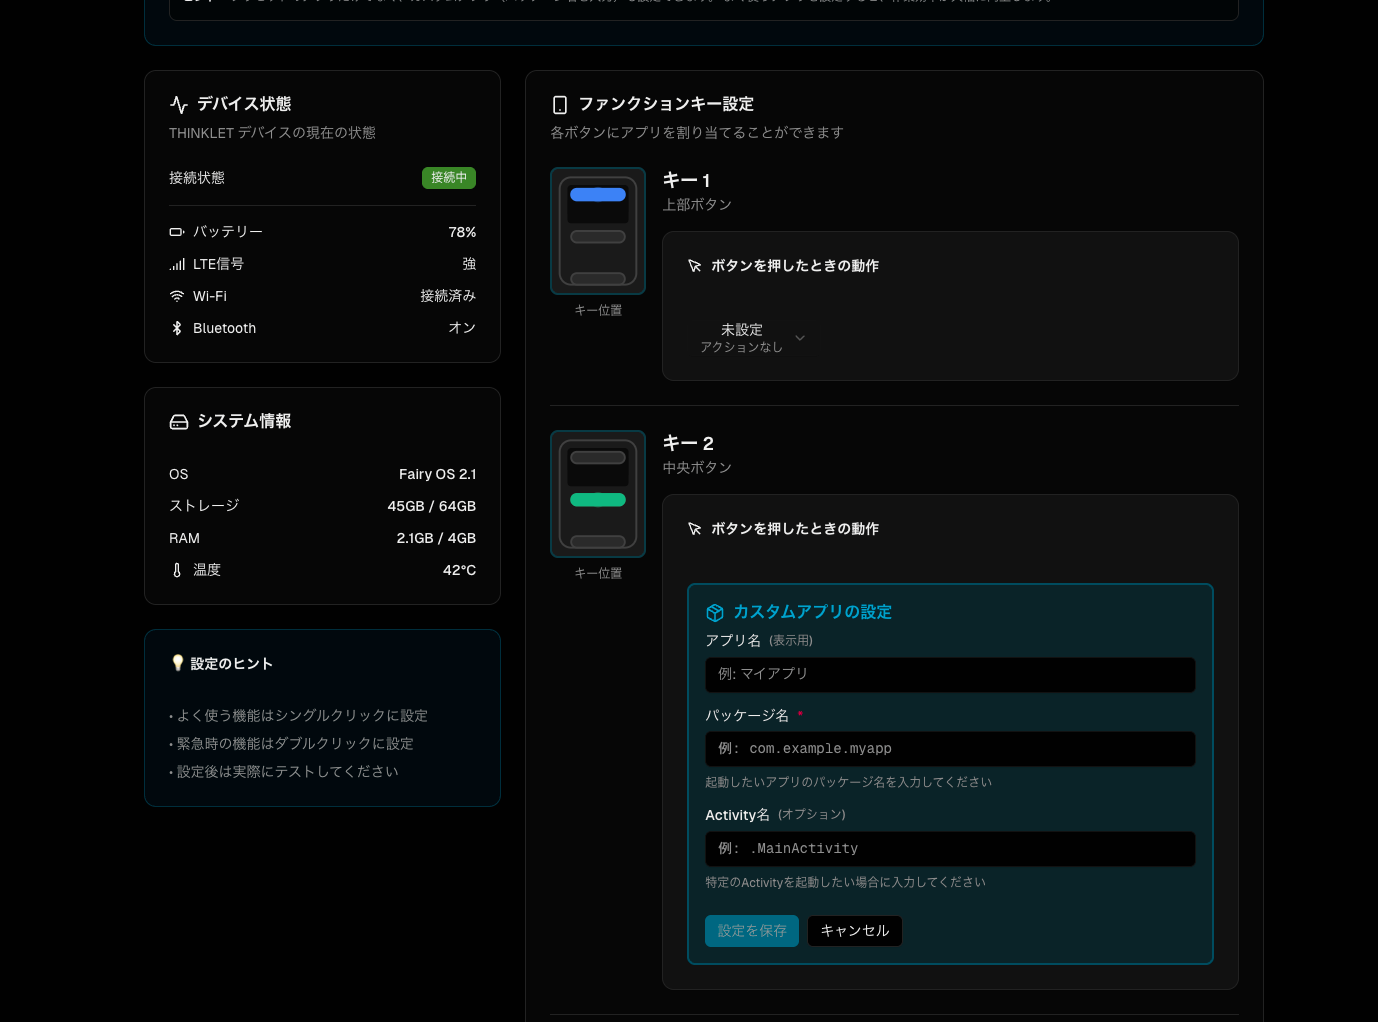Click the Wi-Fi value 接続済み

point(448,296)
